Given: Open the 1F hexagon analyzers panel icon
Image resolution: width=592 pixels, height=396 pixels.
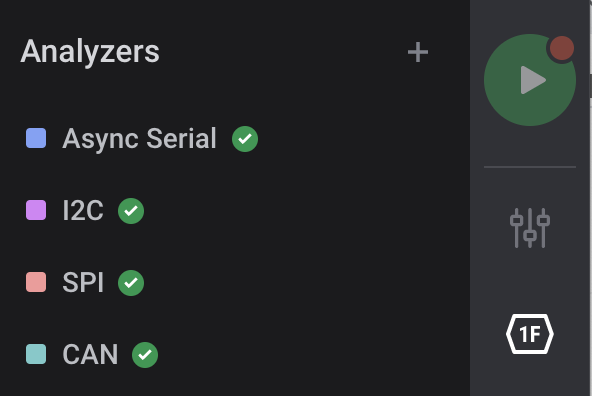Looking at the screenshot, I should (x=530, y=334).
